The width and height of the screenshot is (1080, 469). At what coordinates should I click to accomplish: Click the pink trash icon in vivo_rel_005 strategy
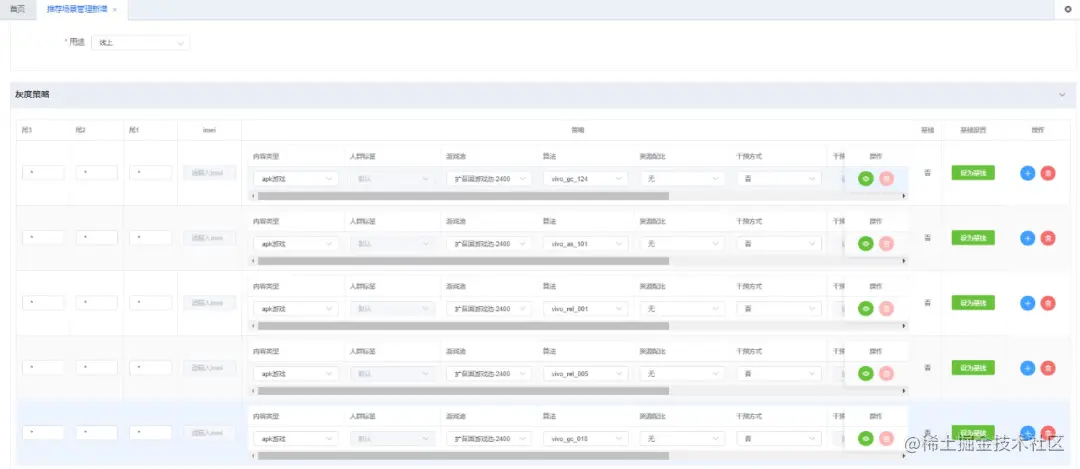click(886, 373)
